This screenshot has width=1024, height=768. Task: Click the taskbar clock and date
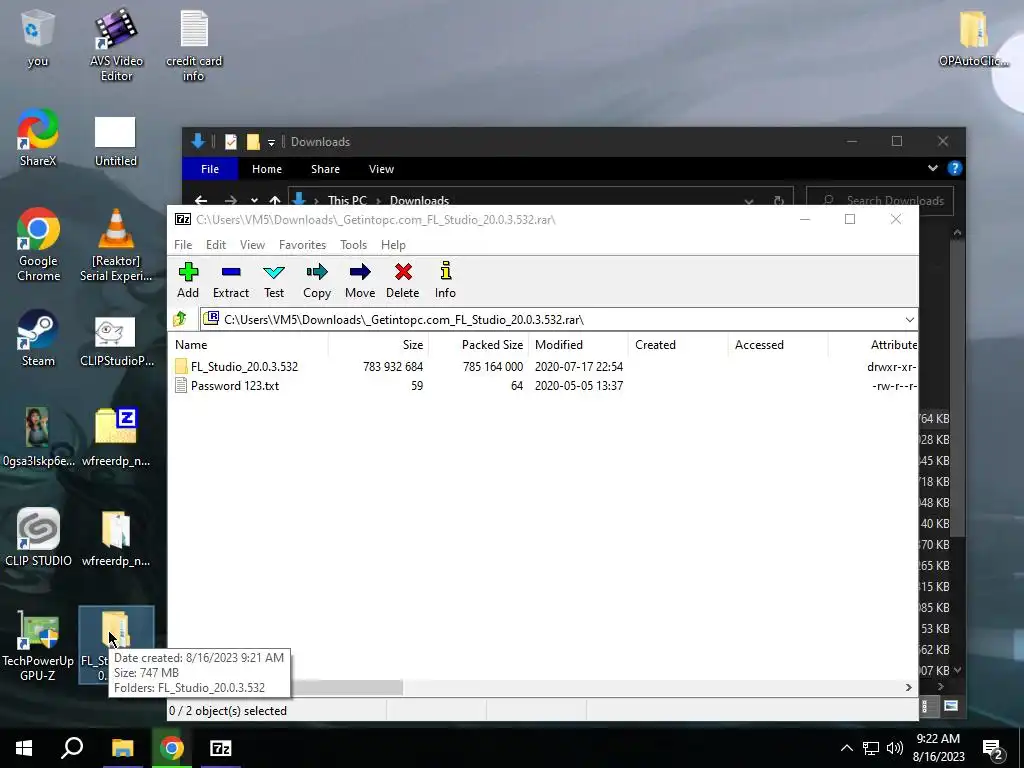938,748
